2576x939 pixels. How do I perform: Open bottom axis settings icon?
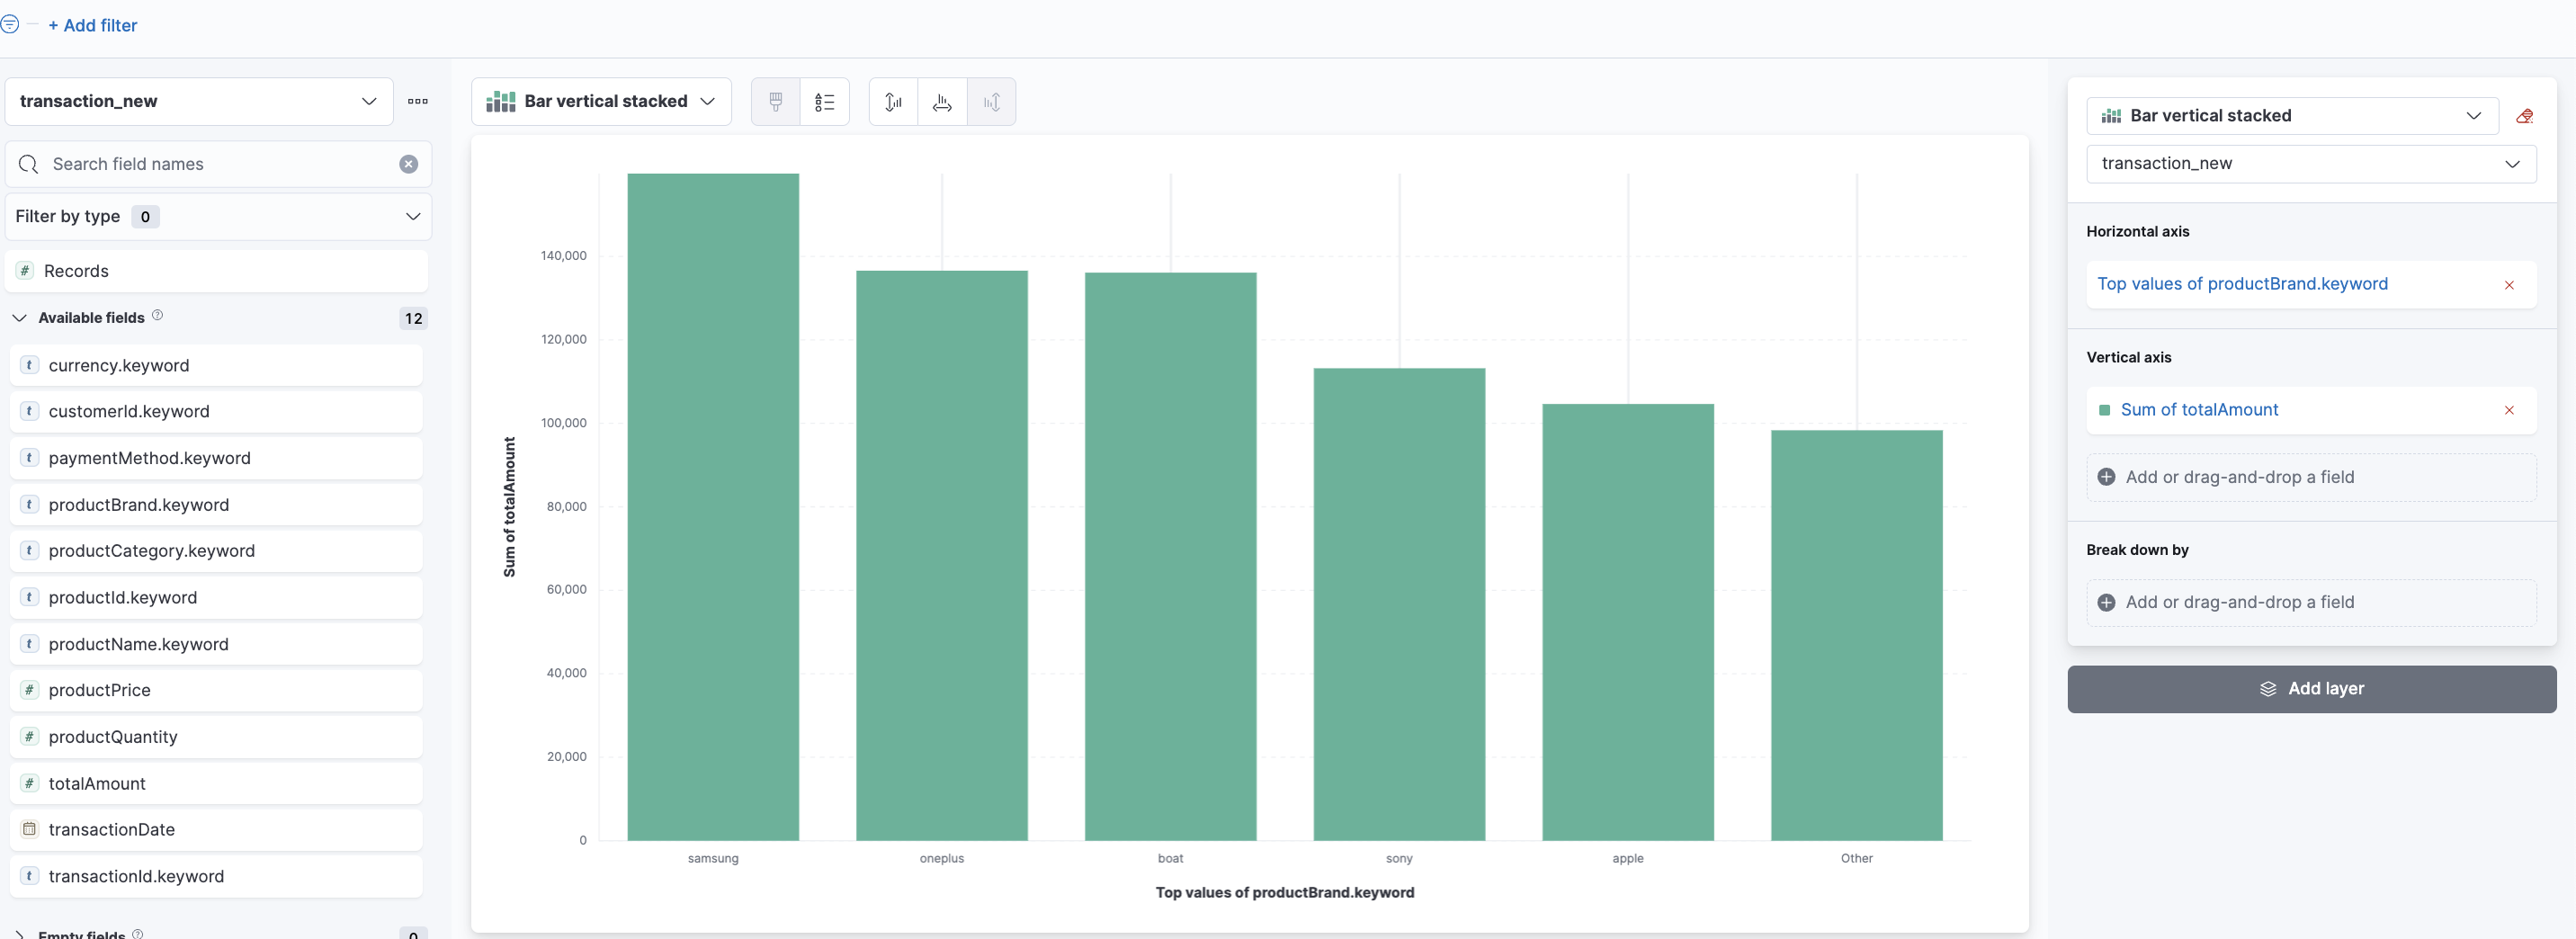[x=942, y=102]
